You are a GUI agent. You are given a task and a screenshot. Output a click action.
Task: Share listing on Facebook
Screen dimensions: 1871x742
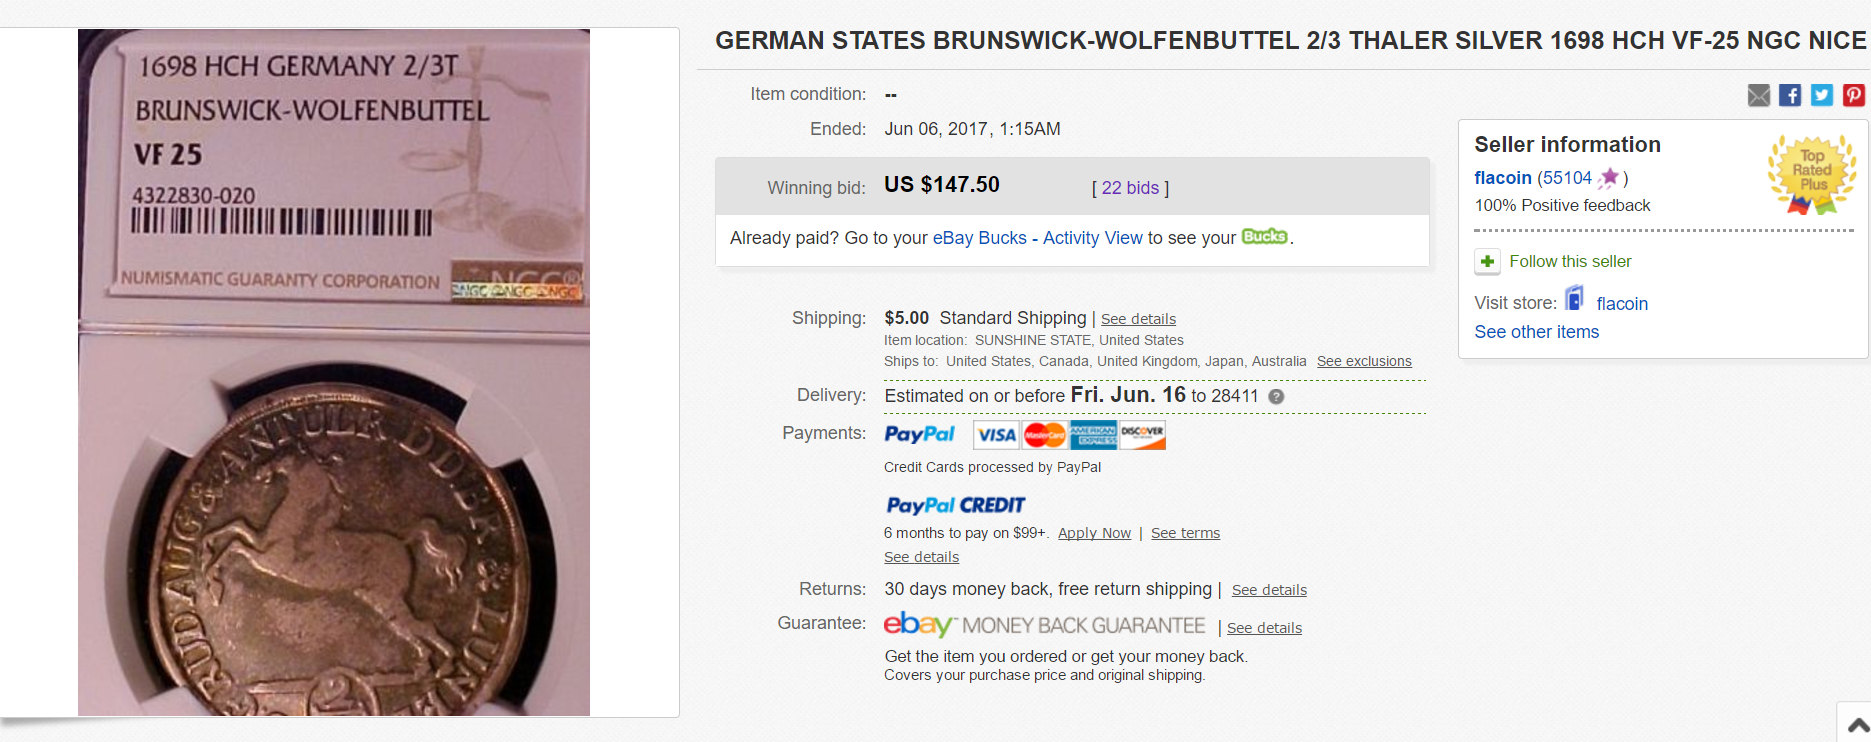(x=1790, y=95)
